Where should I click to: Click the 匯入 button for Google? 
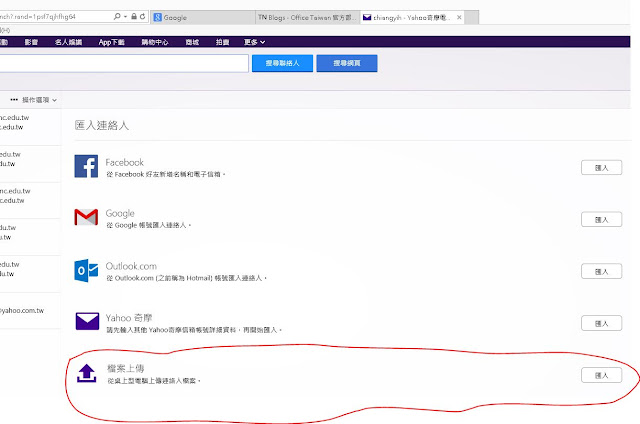coord(602,220)
